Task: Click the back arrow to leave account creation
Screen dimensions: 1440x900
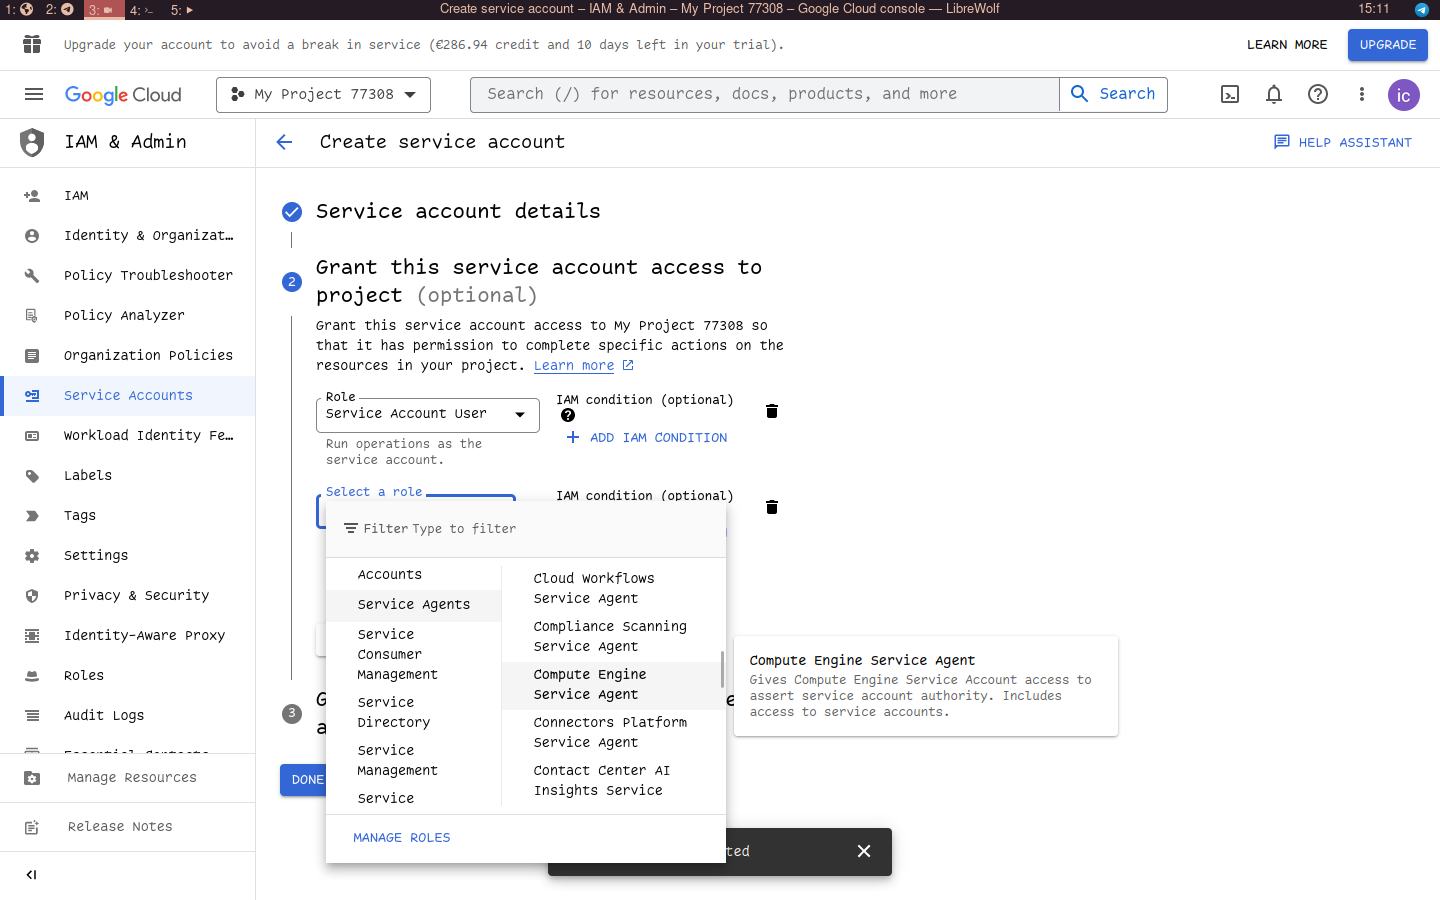Action: 284,142
